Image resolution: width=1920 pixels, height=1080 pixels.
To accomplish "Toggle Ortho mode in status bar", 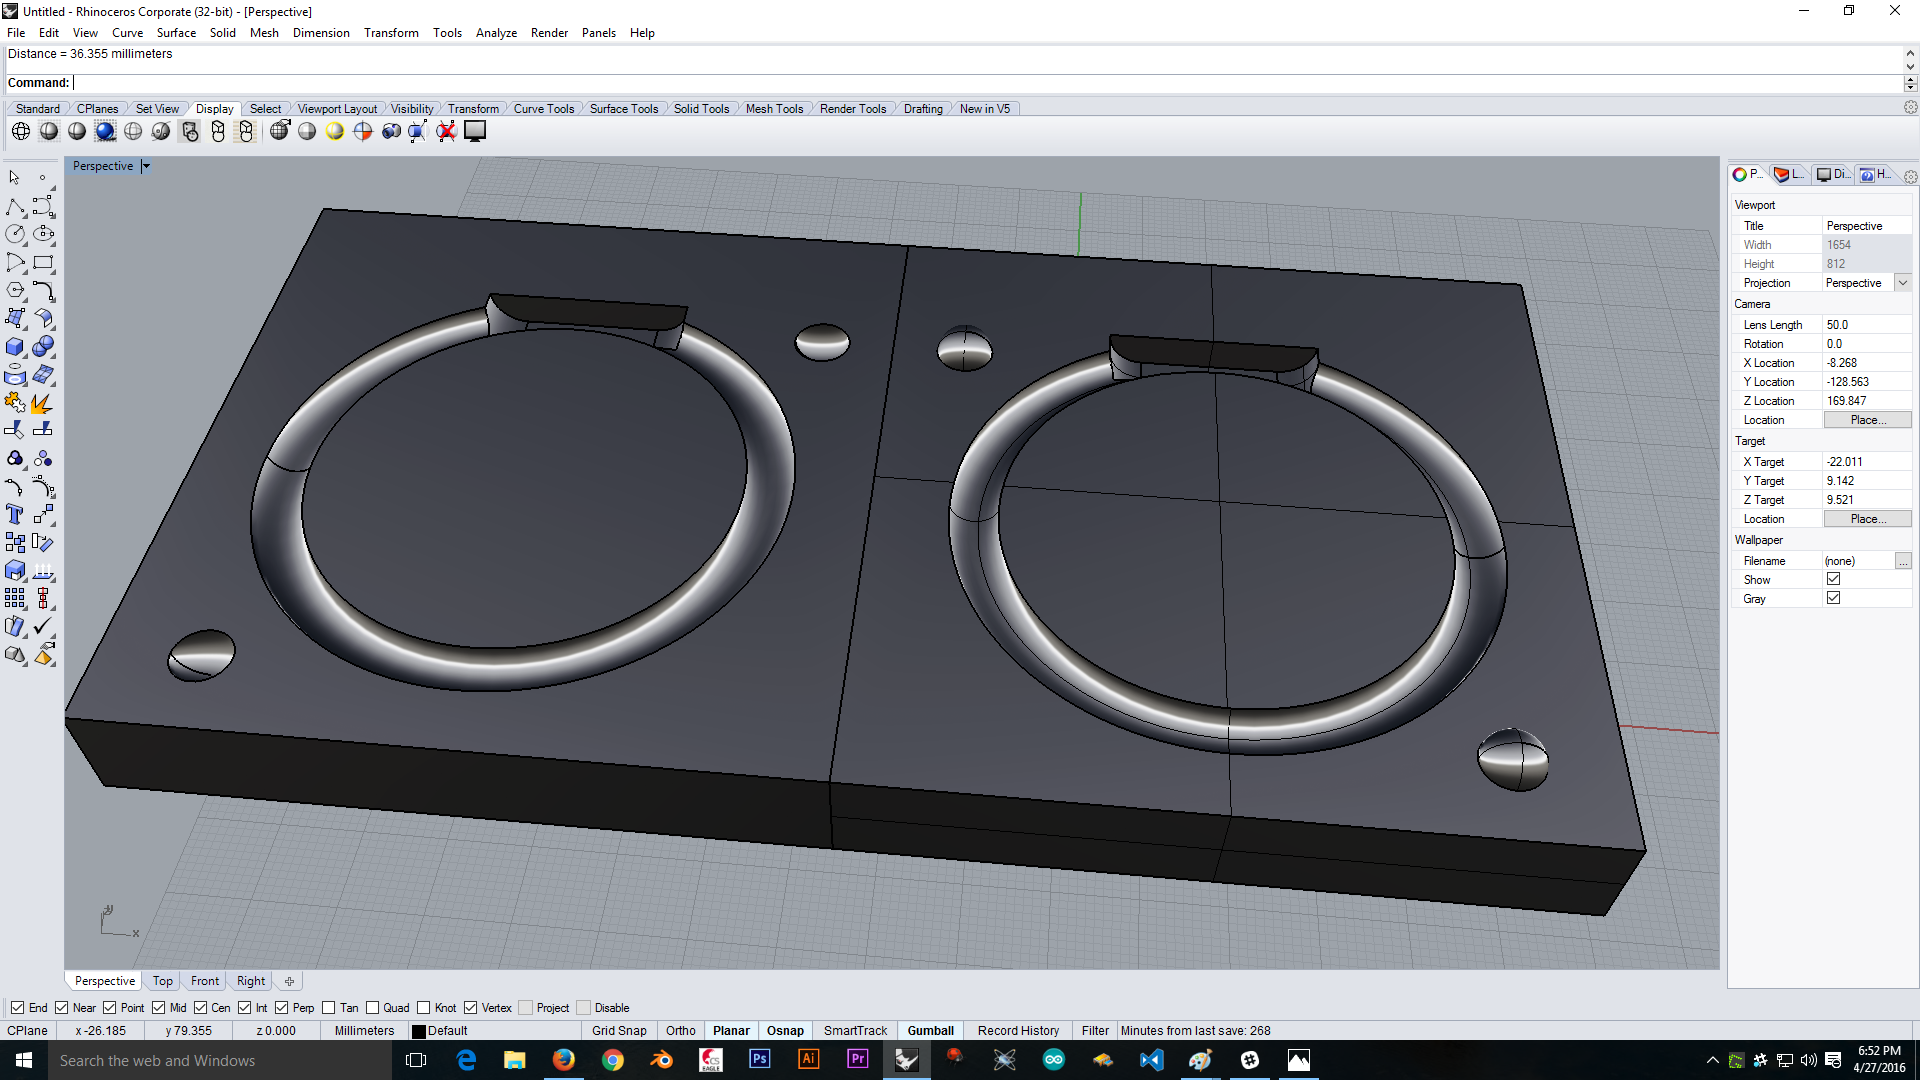I will 681,1031.
